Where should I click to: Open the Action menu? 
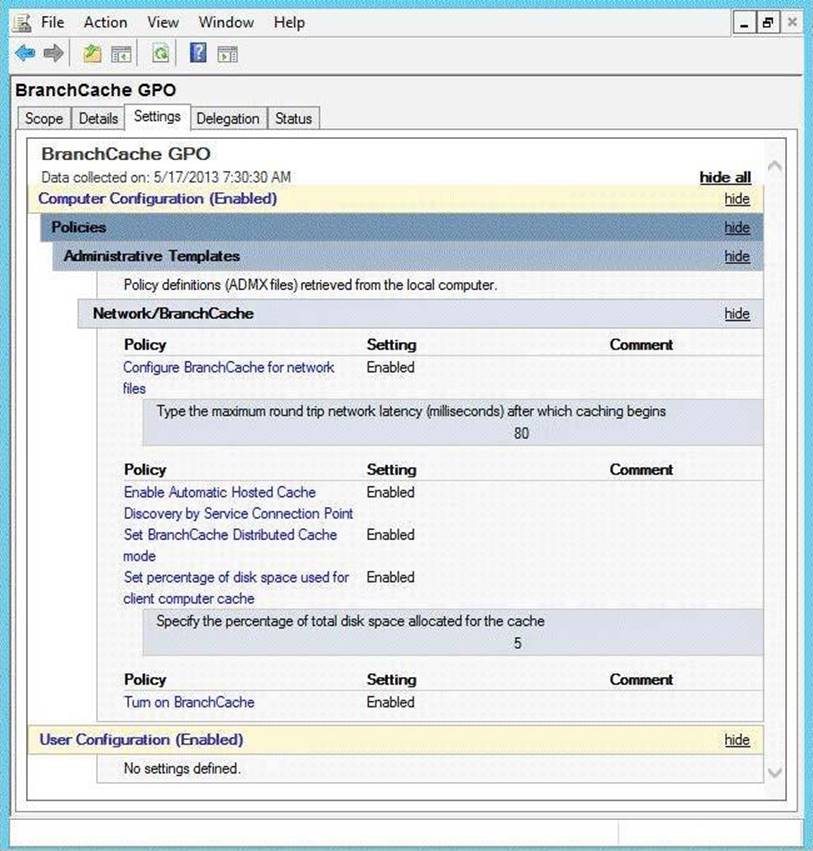(x=105, y=22)
